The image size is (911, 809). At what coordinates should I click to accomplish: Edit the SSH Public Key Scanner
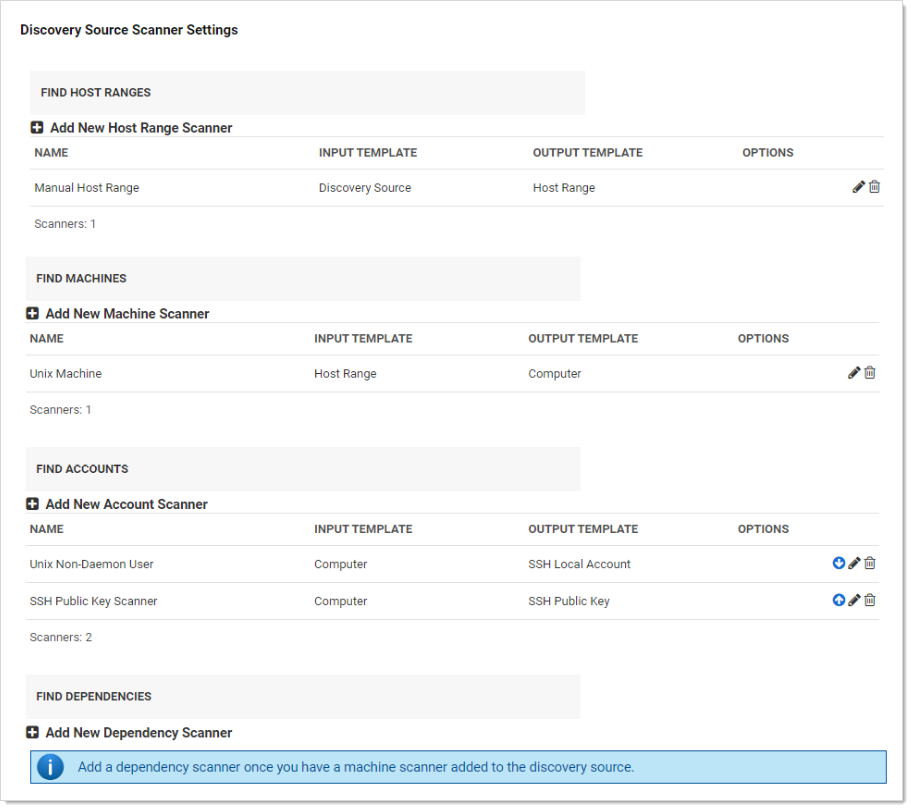click(853, 600)
